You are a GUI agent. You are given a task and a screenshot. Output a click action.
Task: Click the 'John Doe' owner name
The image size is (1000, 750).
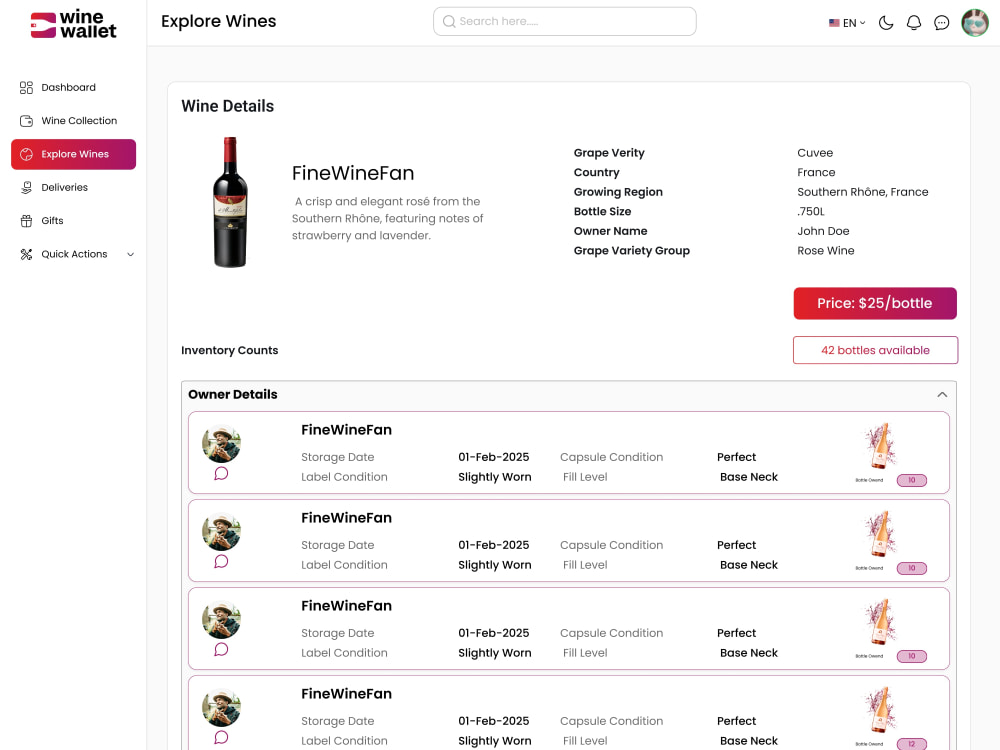point(823,231)
